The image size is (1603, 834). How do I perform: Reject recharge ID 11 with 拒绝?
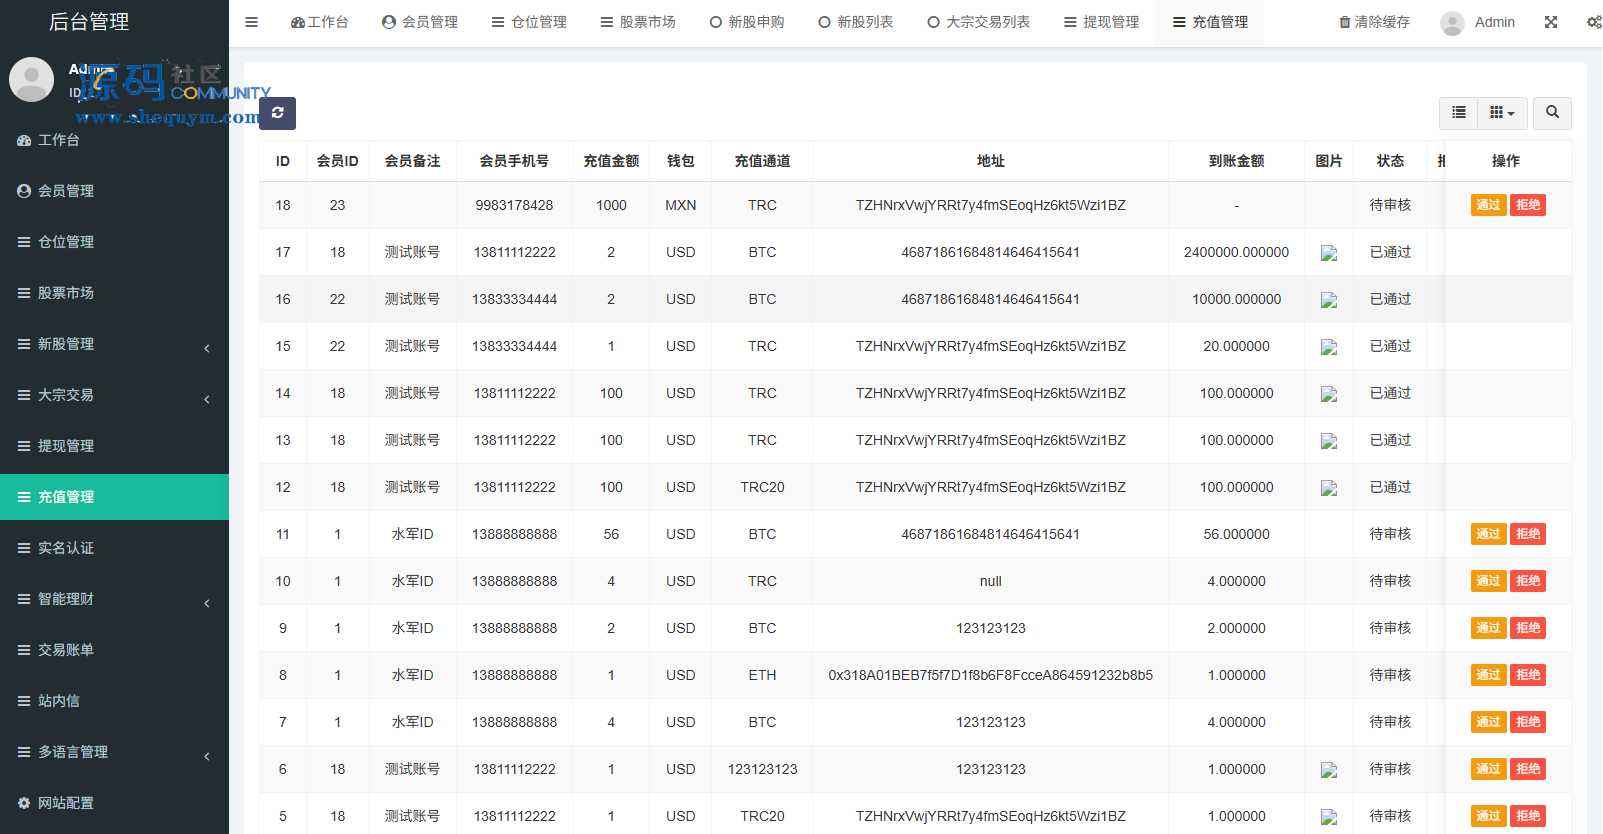click(1528, 534)
